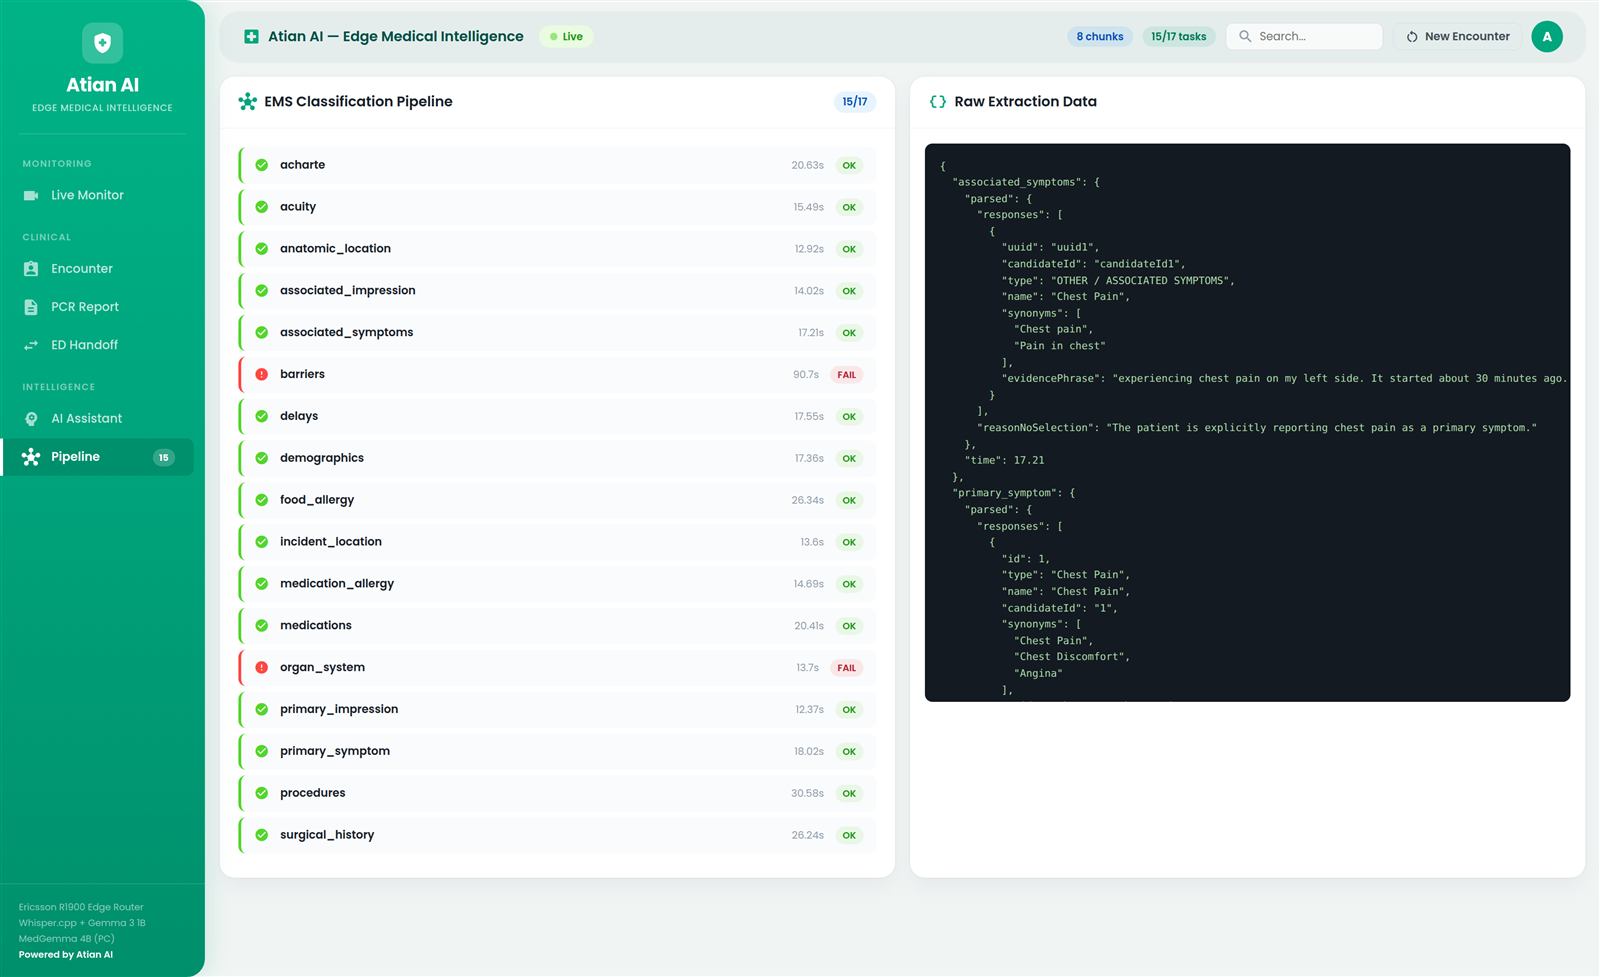The height and width of the screenshot is (977, 1600).
Task: Click the PCR Report document icon
Action: (31, 307)
